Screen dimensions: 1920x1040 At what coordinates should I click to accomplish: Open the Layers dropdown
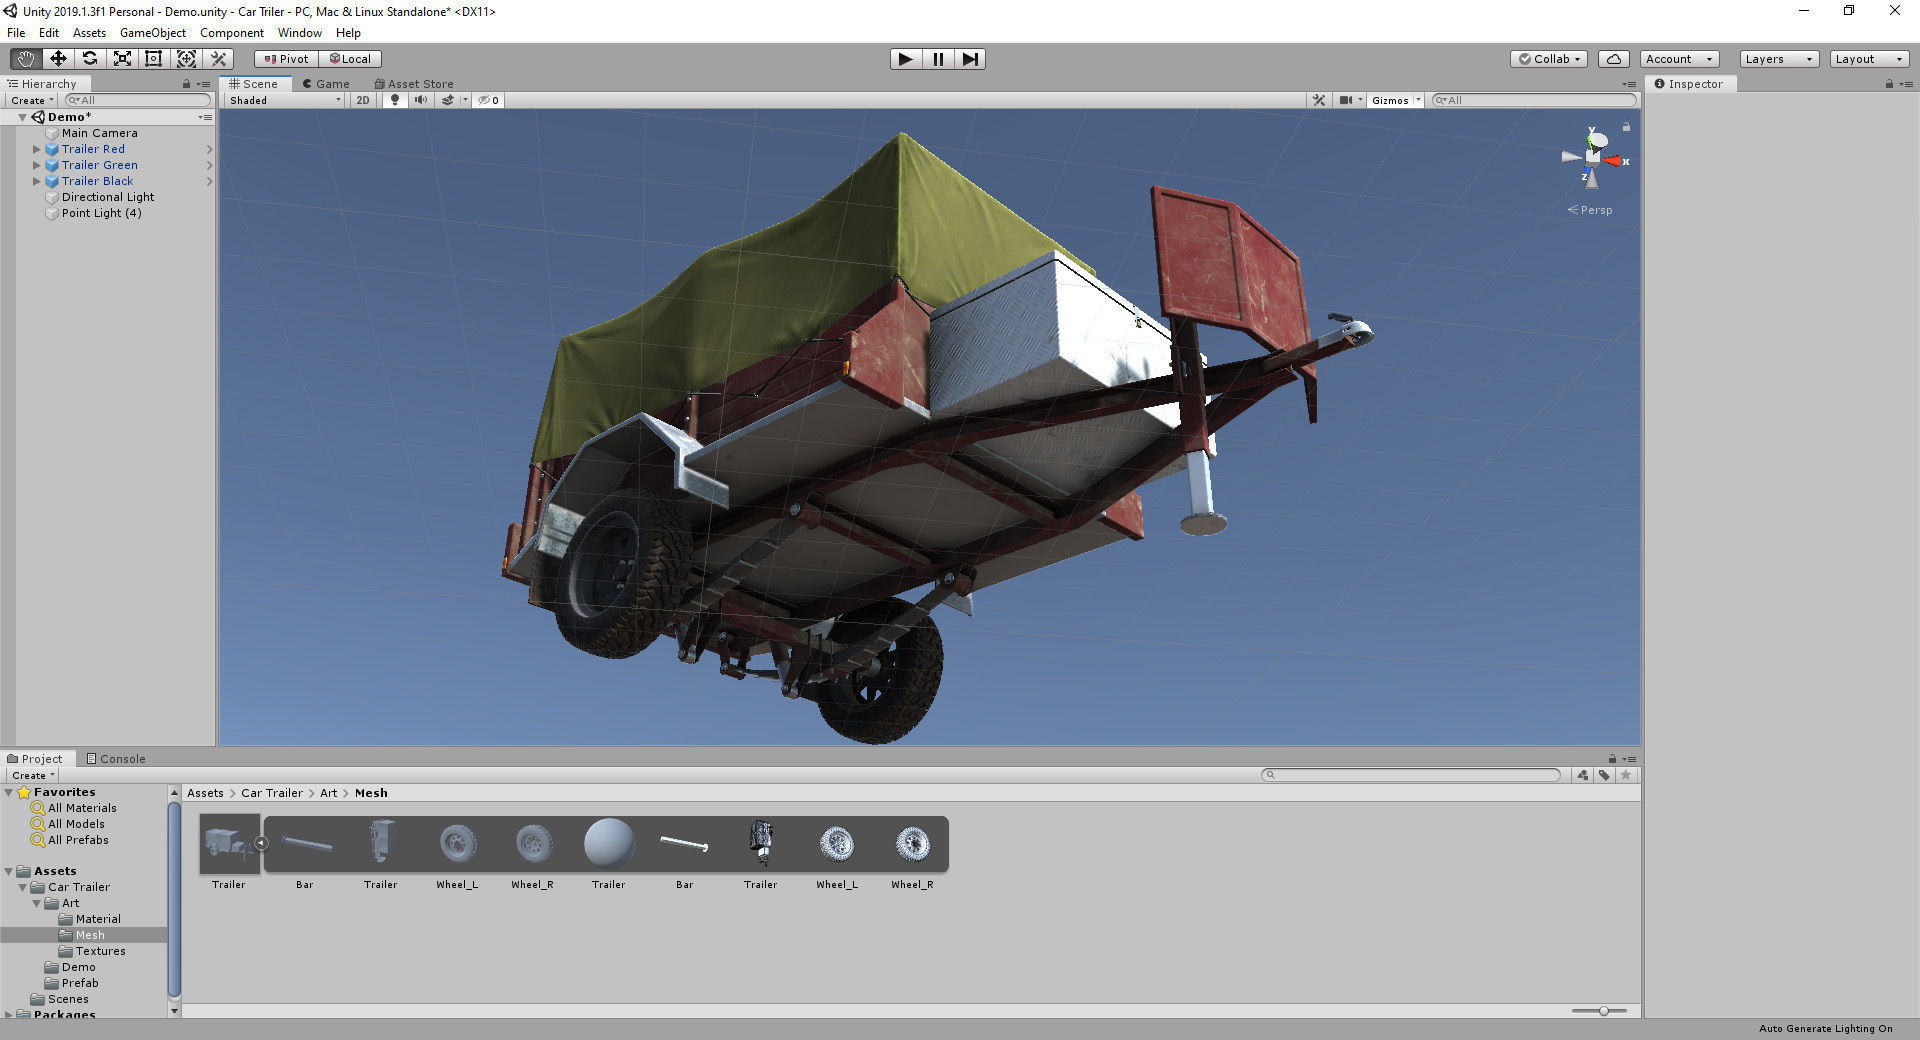tap(1779, 59)
